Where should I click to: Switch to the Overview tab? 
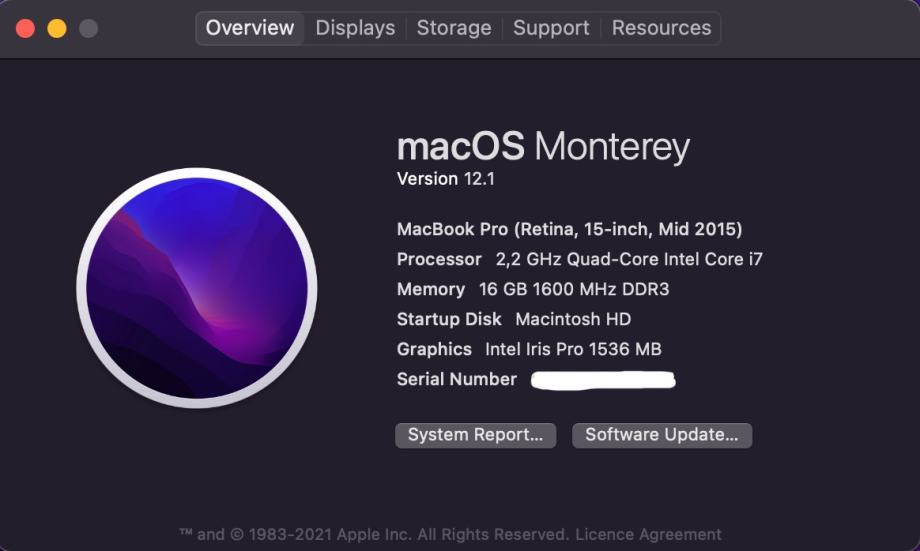pos(250,28)
